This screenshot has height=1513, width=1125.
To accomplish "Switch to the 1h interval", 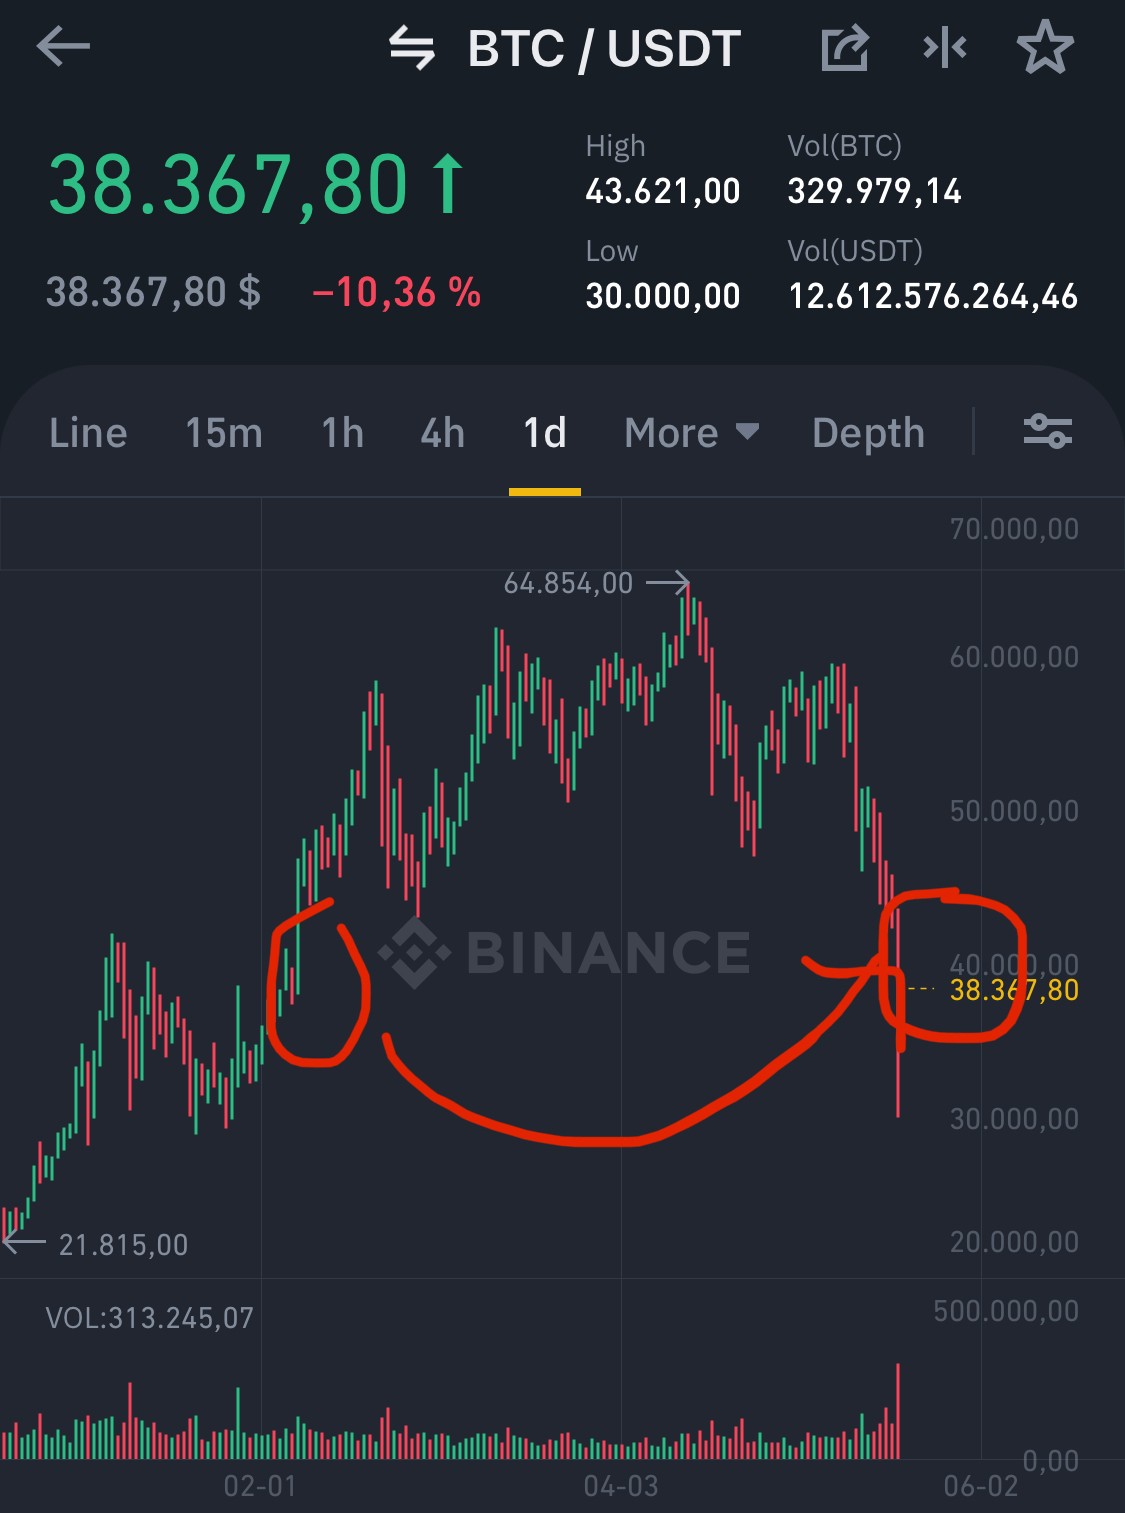I will click(342, 433).
